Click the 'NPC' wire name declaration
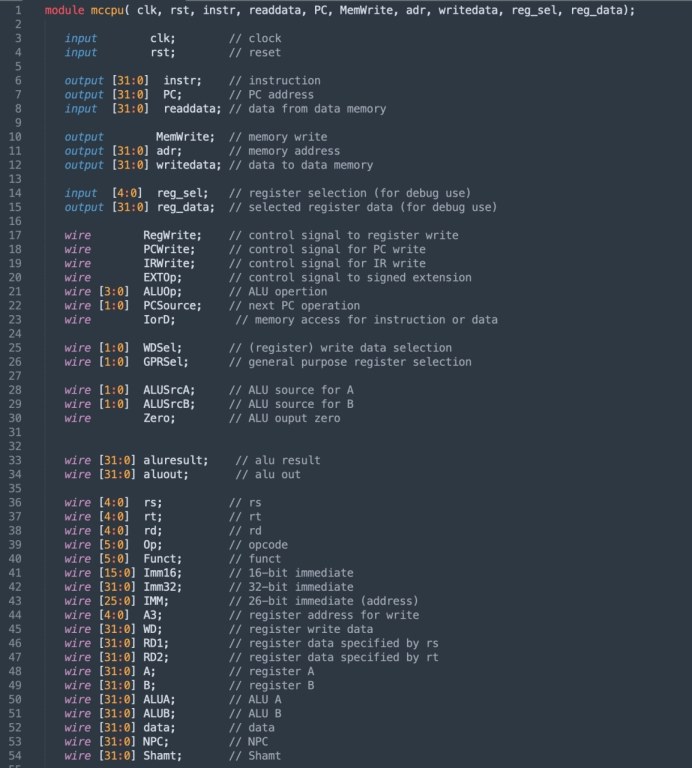Screen dimensions: 692x768 point(154,741)
